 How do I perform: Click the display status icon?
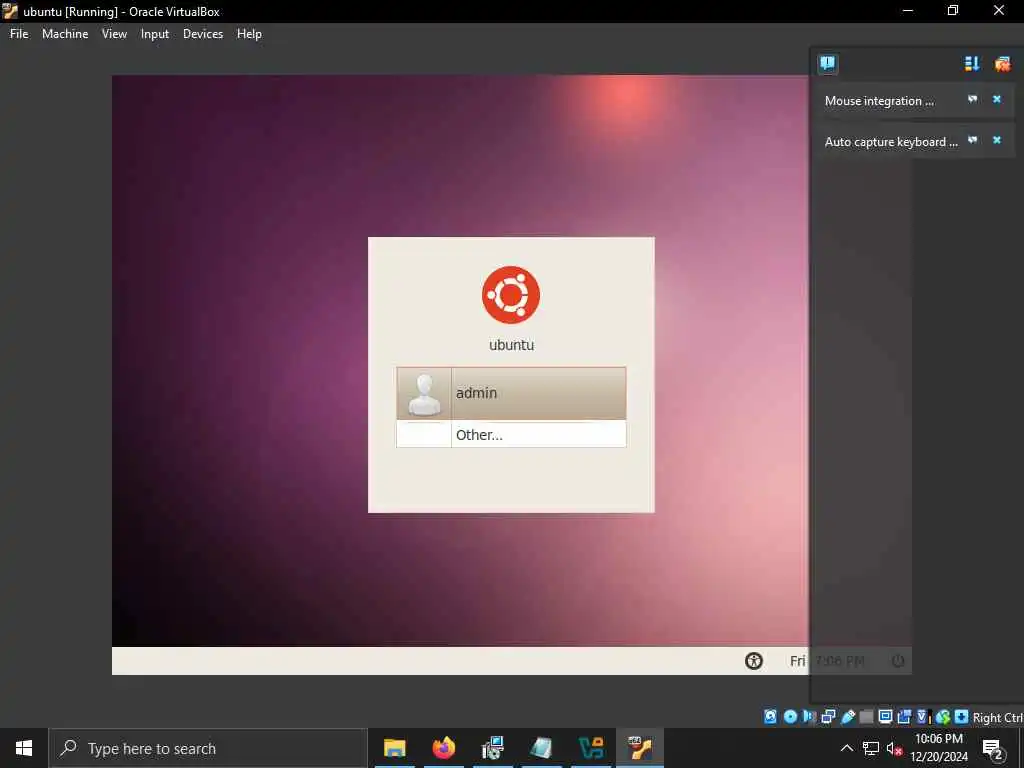(x=886, y=717)
